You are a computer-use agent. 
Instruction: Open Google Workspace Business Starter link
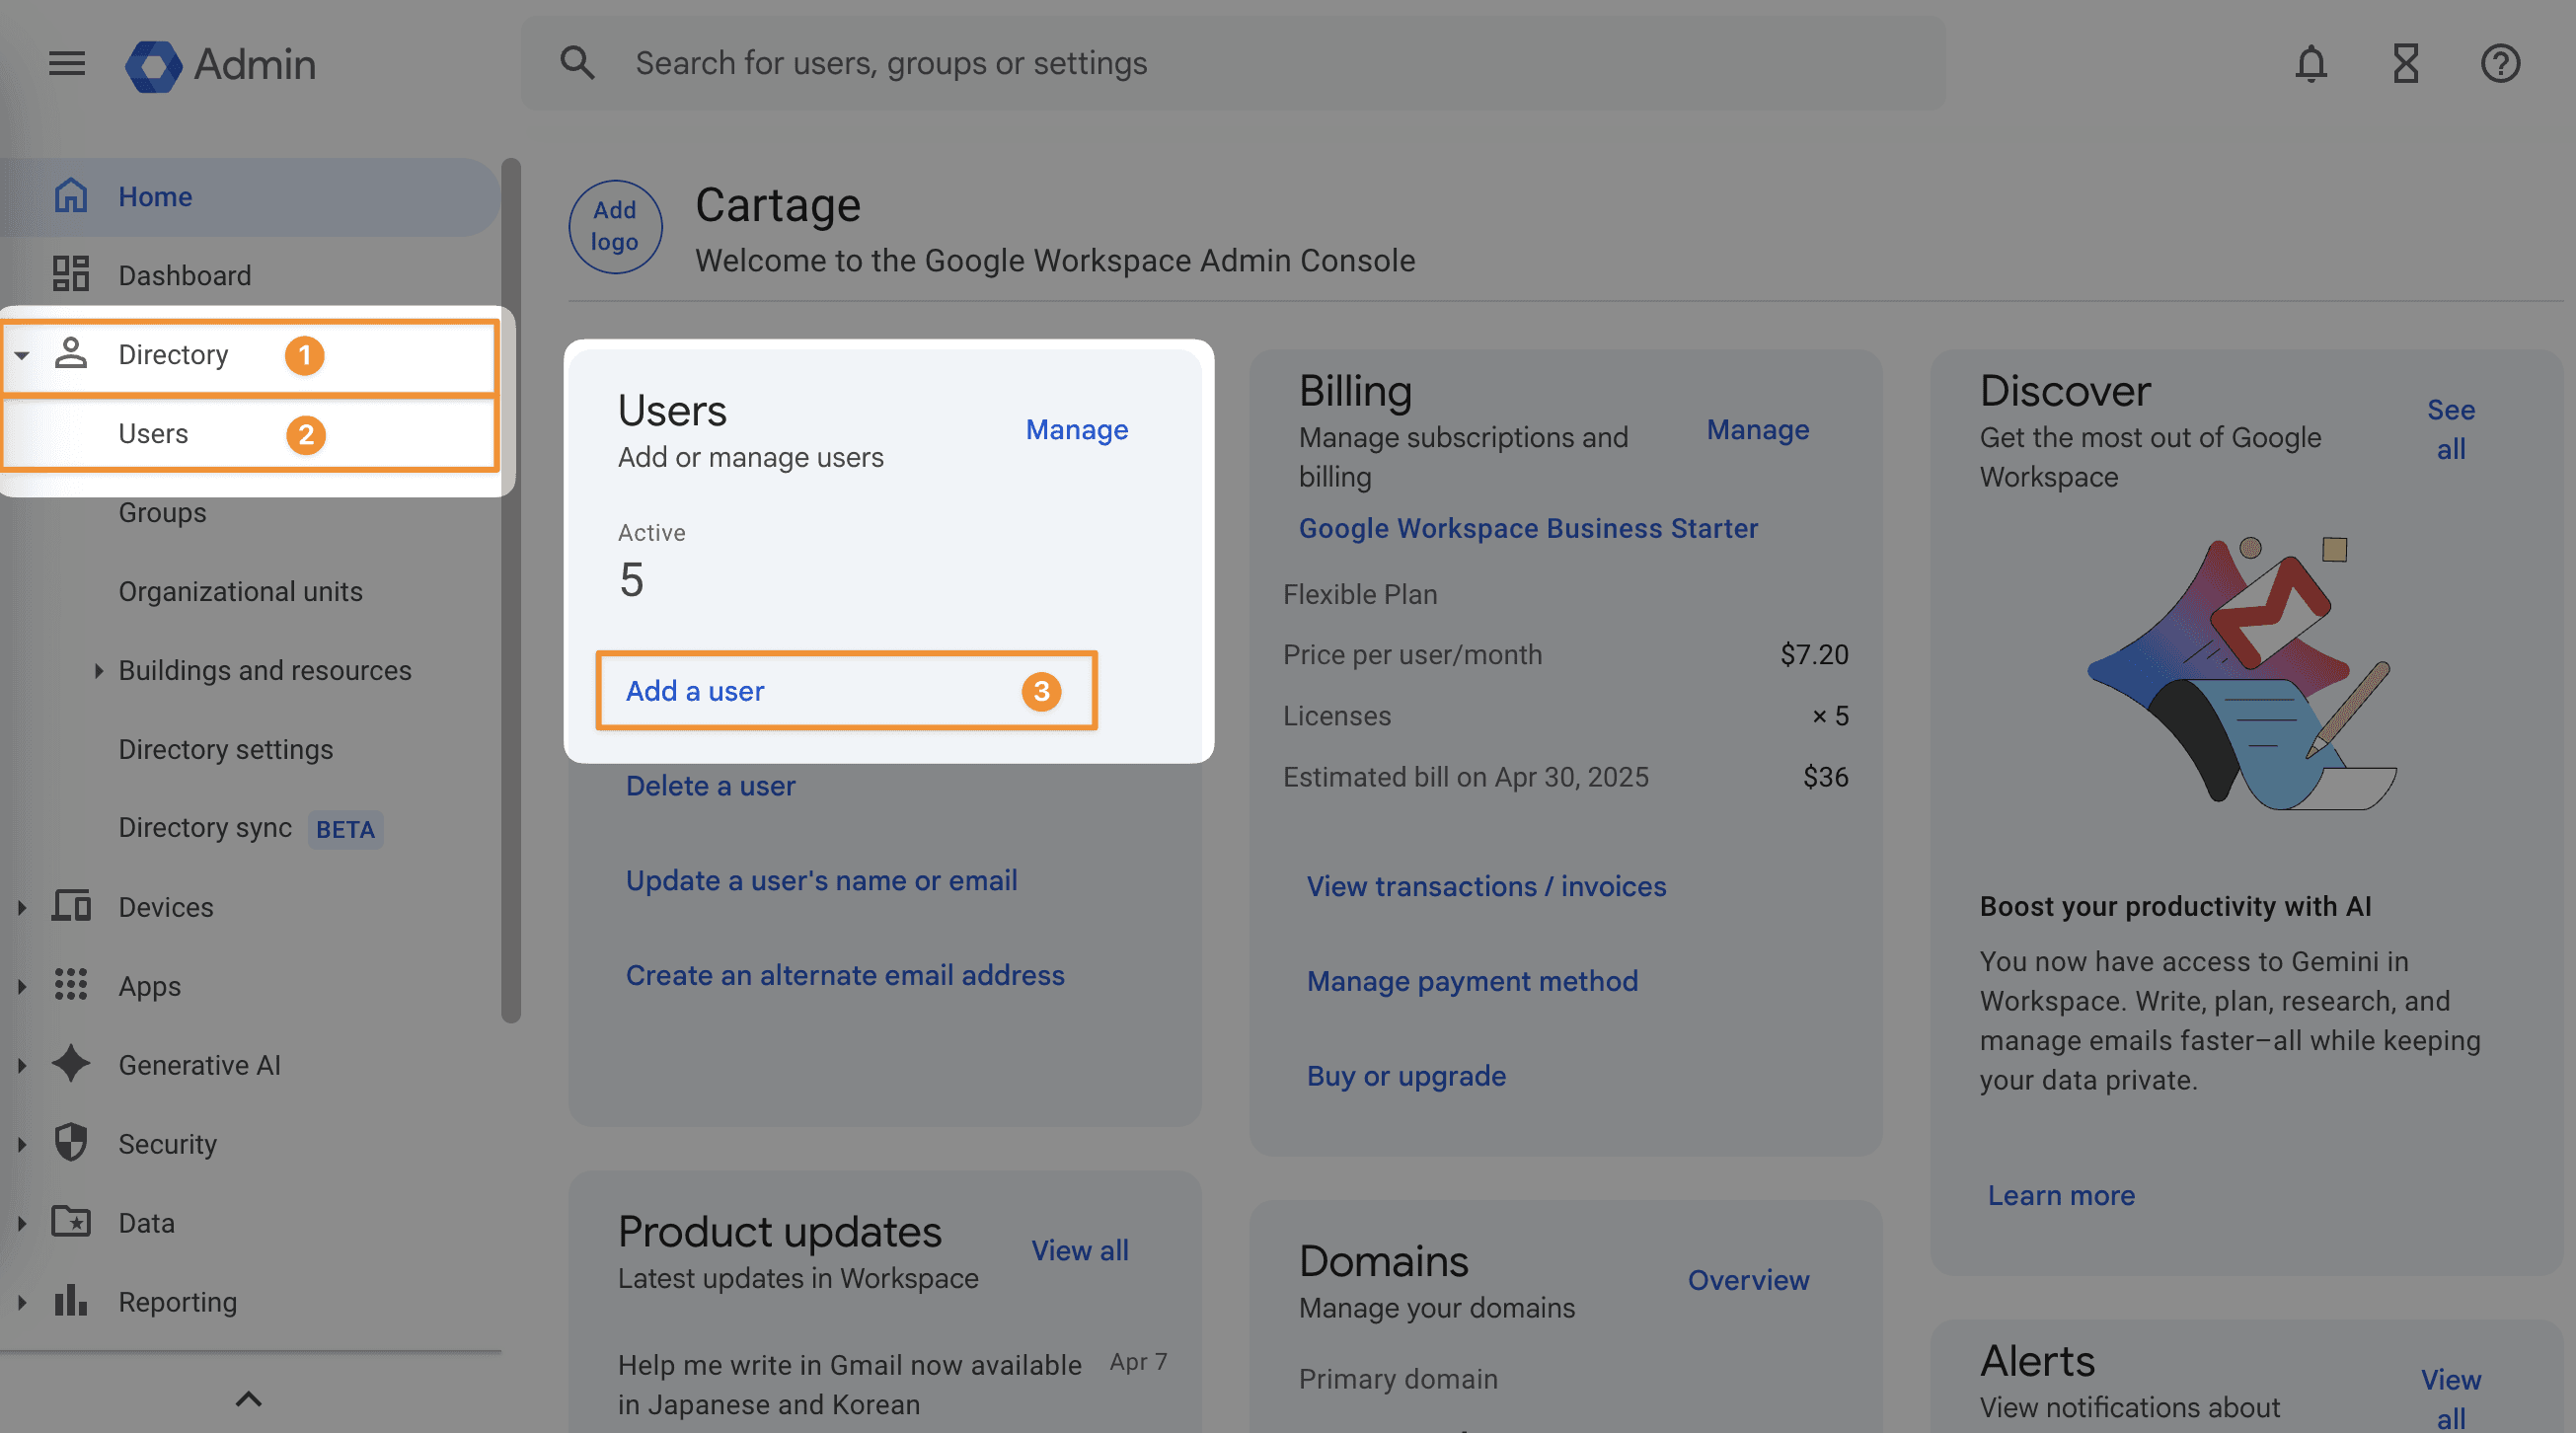[1528, 528]
